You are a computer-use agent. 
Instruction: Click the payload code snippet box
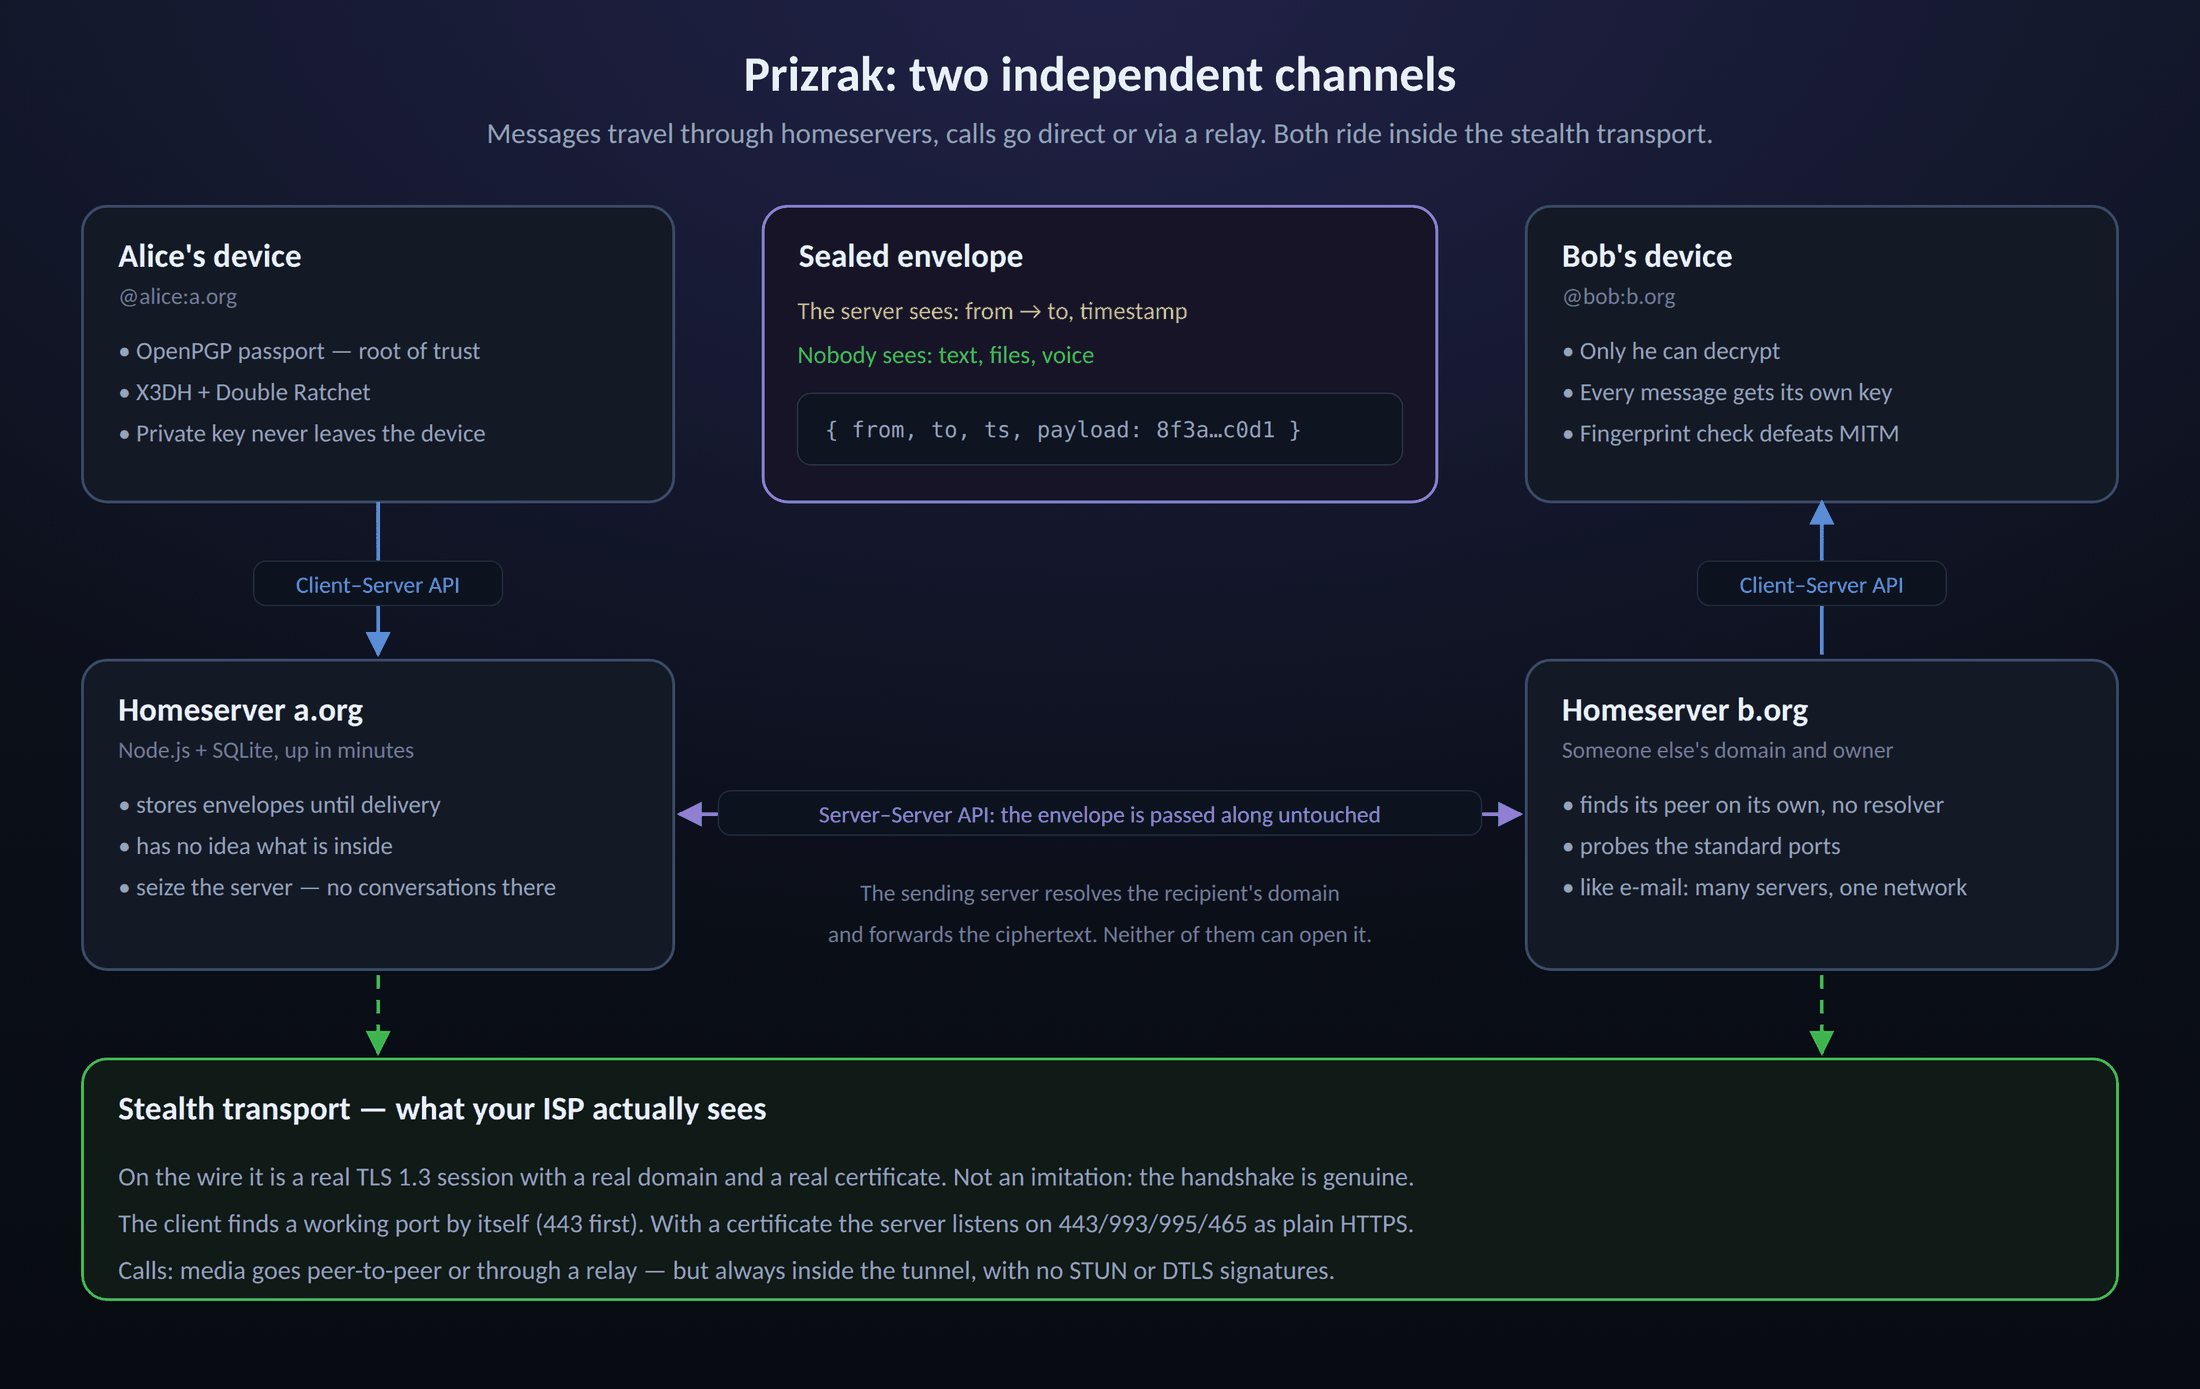(x=1099, y=429)
